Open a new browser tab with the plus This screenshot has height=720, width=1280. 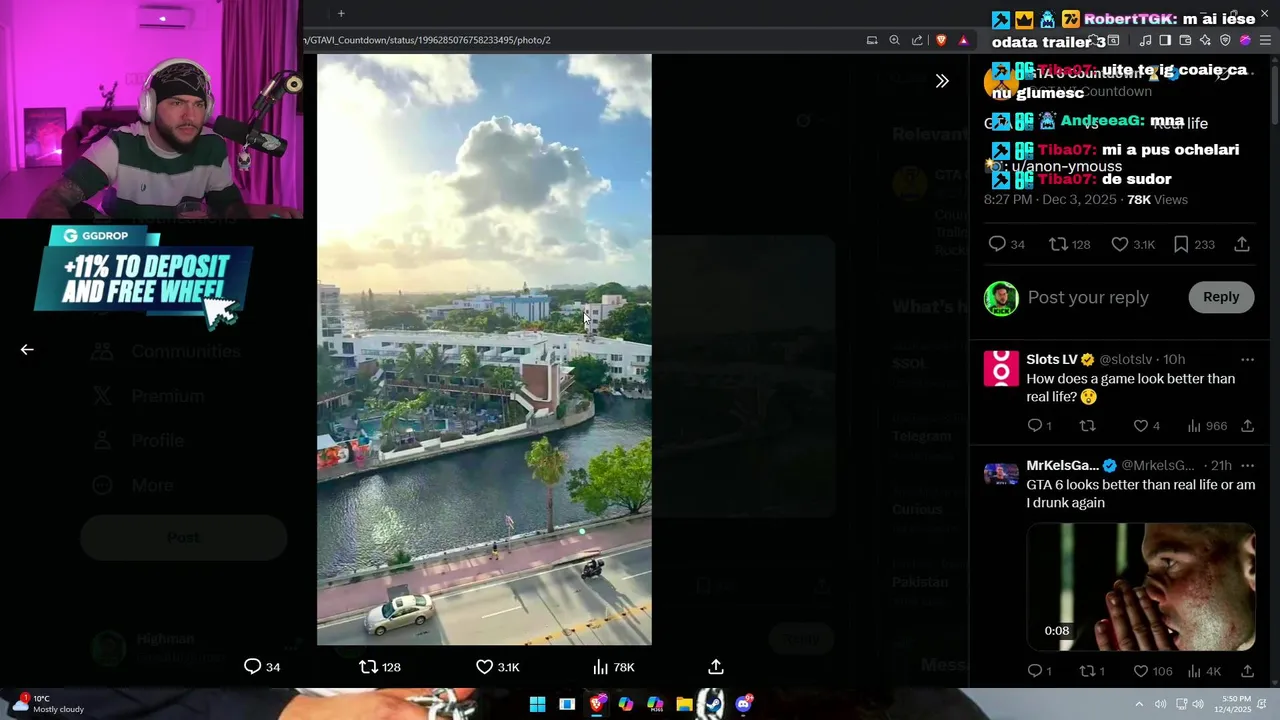pos(341,13)
